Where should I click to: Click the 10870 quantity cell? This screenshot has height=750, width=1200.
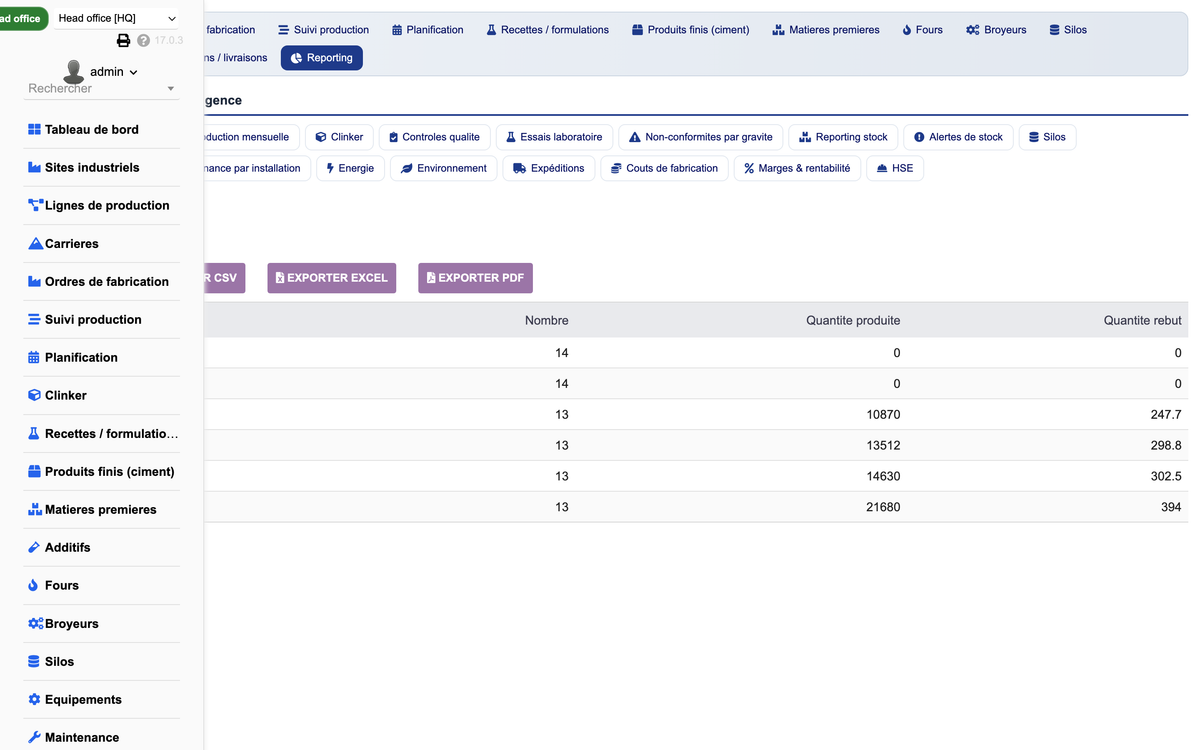883,414
